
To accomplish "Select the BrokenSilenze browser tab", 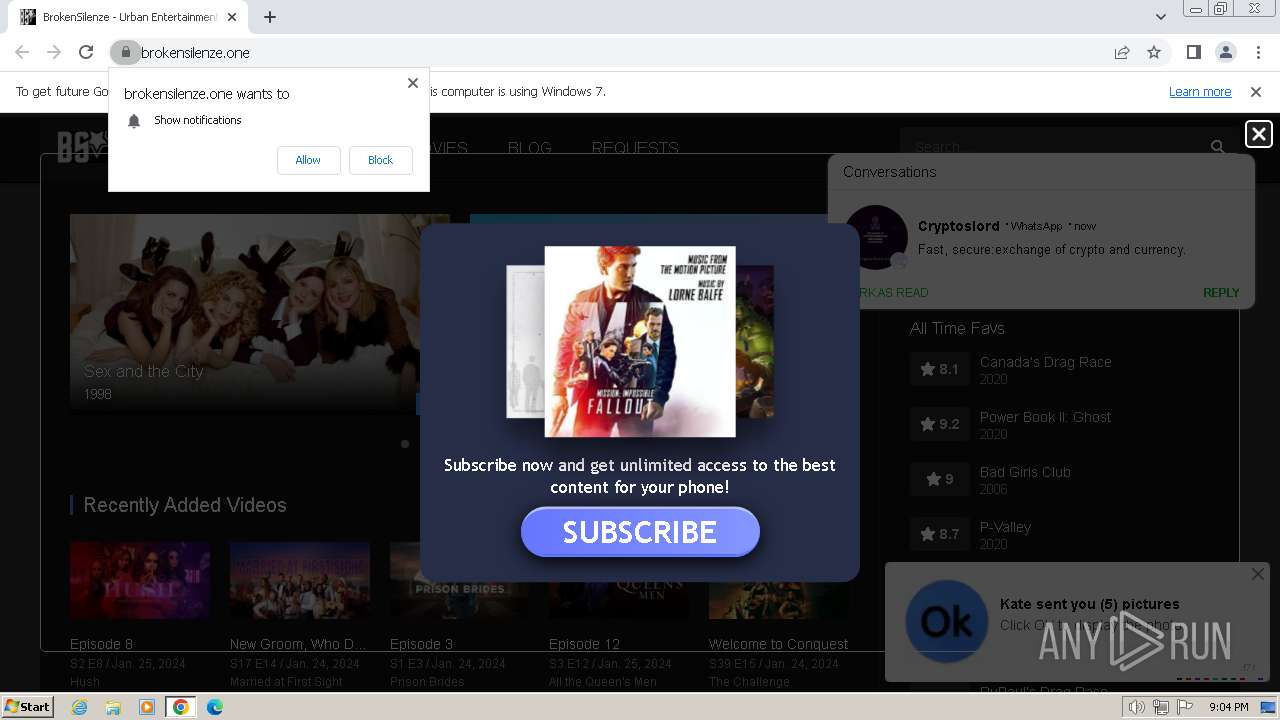I will tap(128, 17).
